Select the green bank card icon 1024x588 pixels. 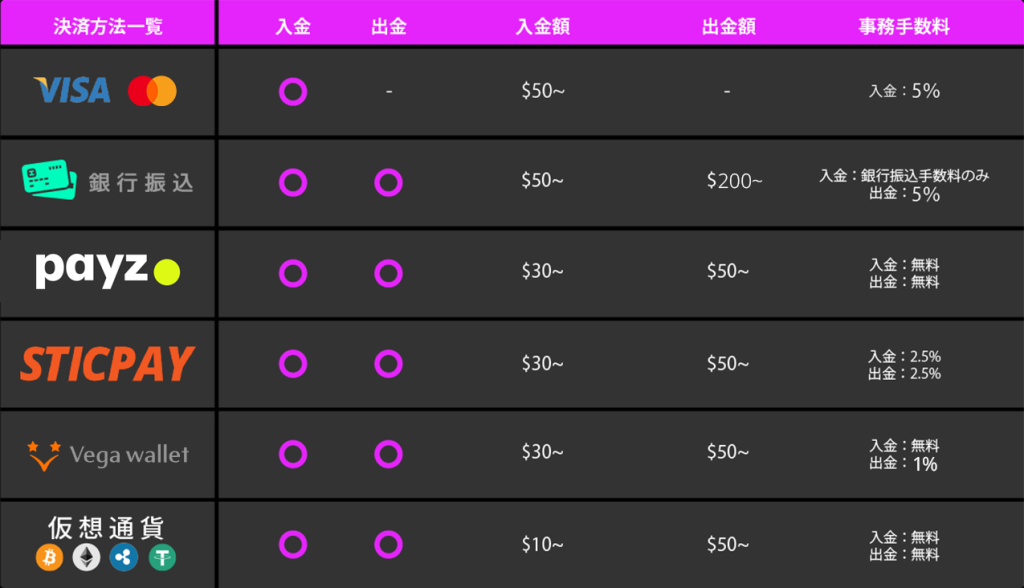pyautogui.click(x=49, y=180)
